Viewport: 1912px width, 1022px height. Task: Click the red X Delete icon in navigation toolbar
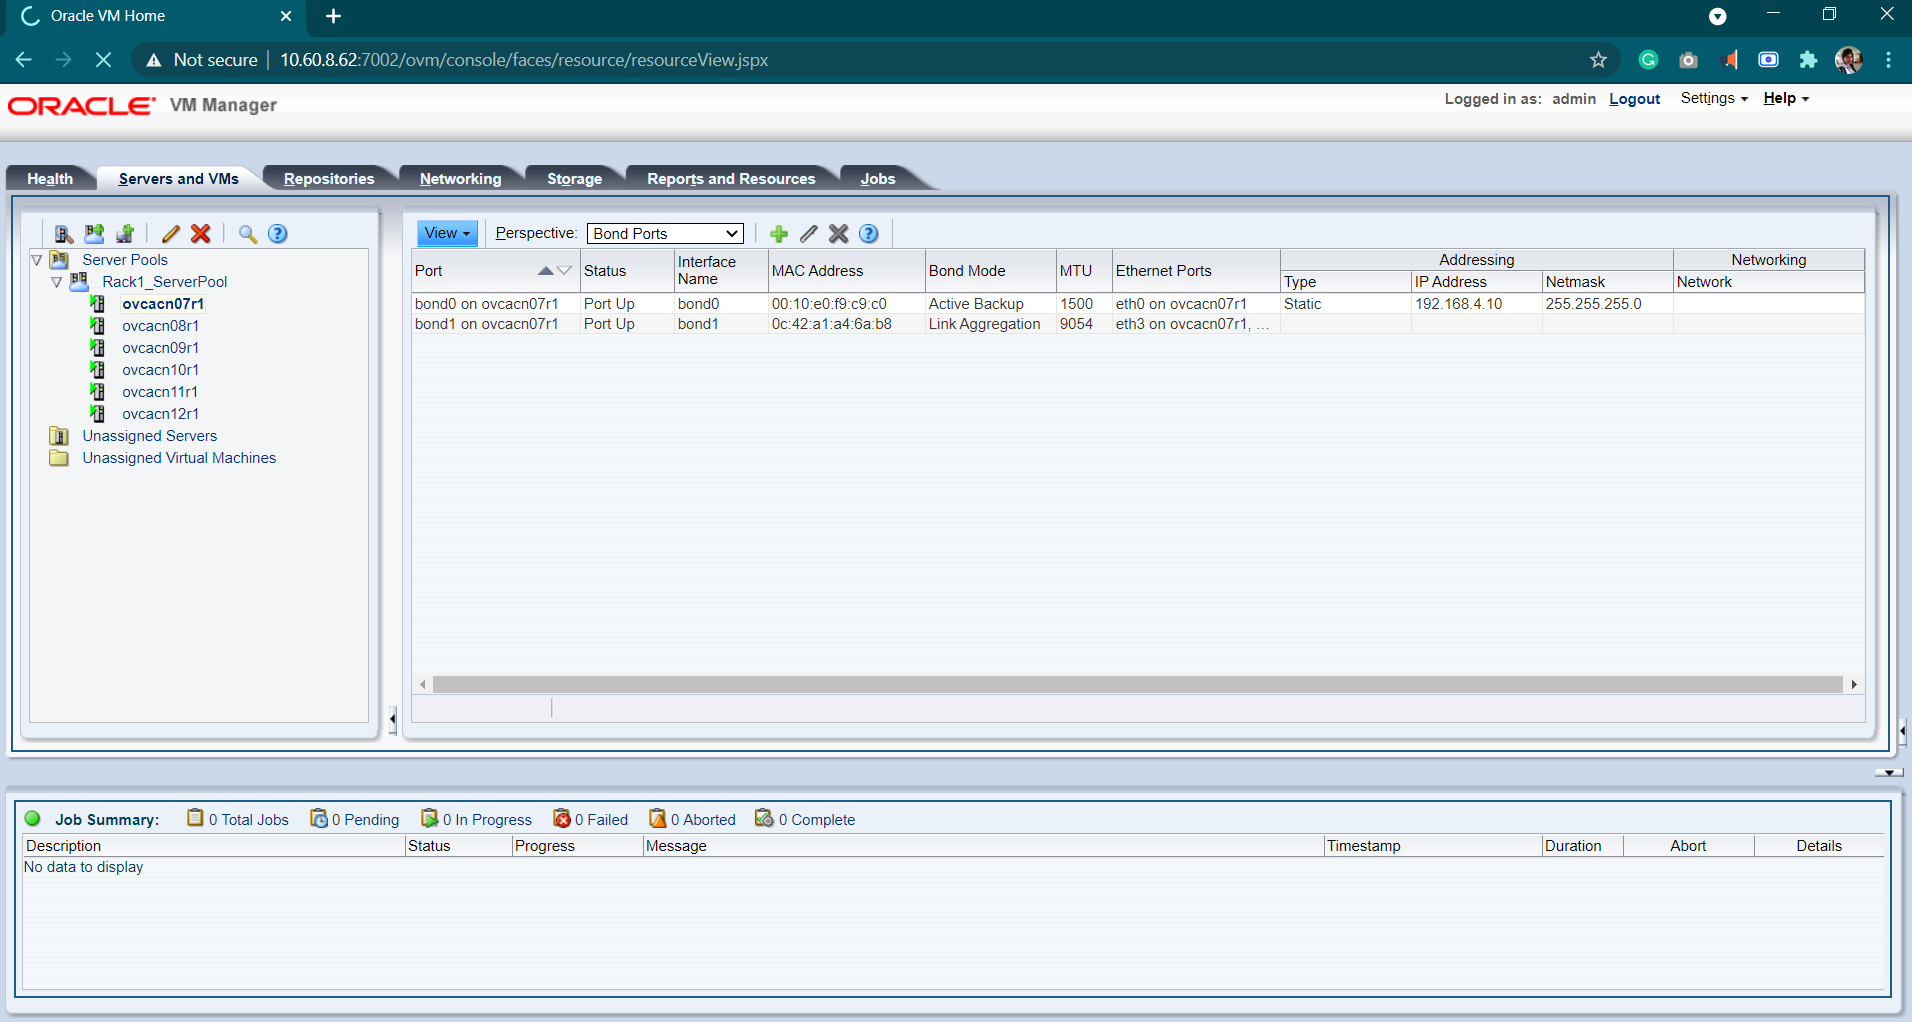tap(201, 234)
